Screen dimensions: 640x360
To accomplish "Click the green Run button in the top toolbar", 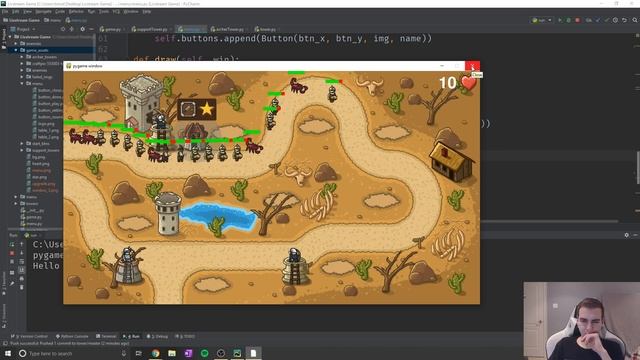I will (x=560, y=20).
